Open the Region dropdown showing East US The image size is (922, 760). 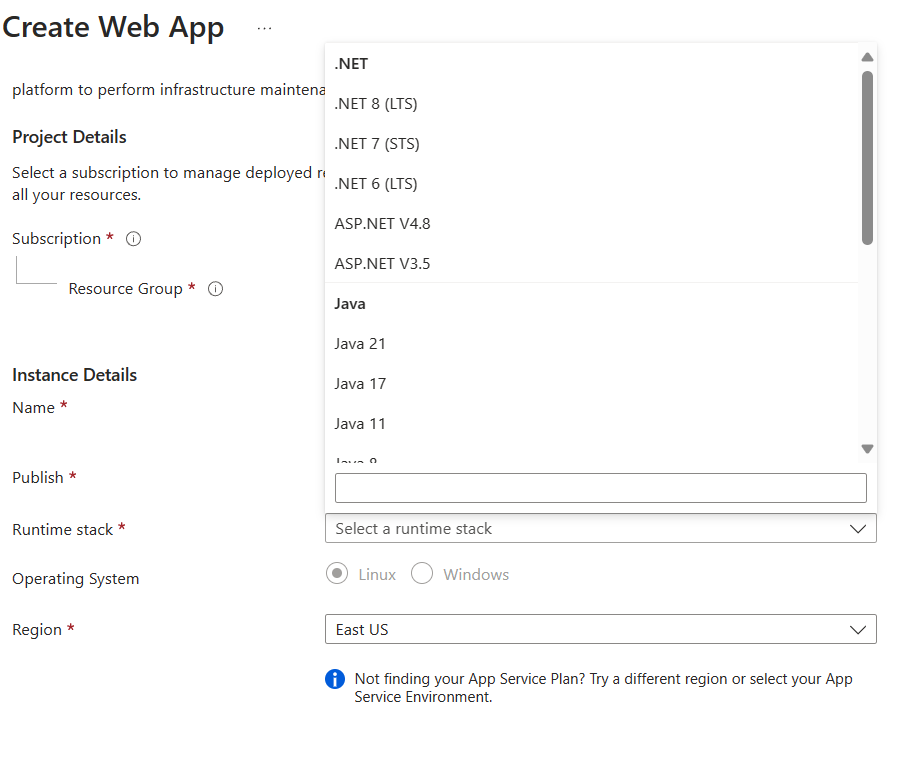click(x=600, y=630)
